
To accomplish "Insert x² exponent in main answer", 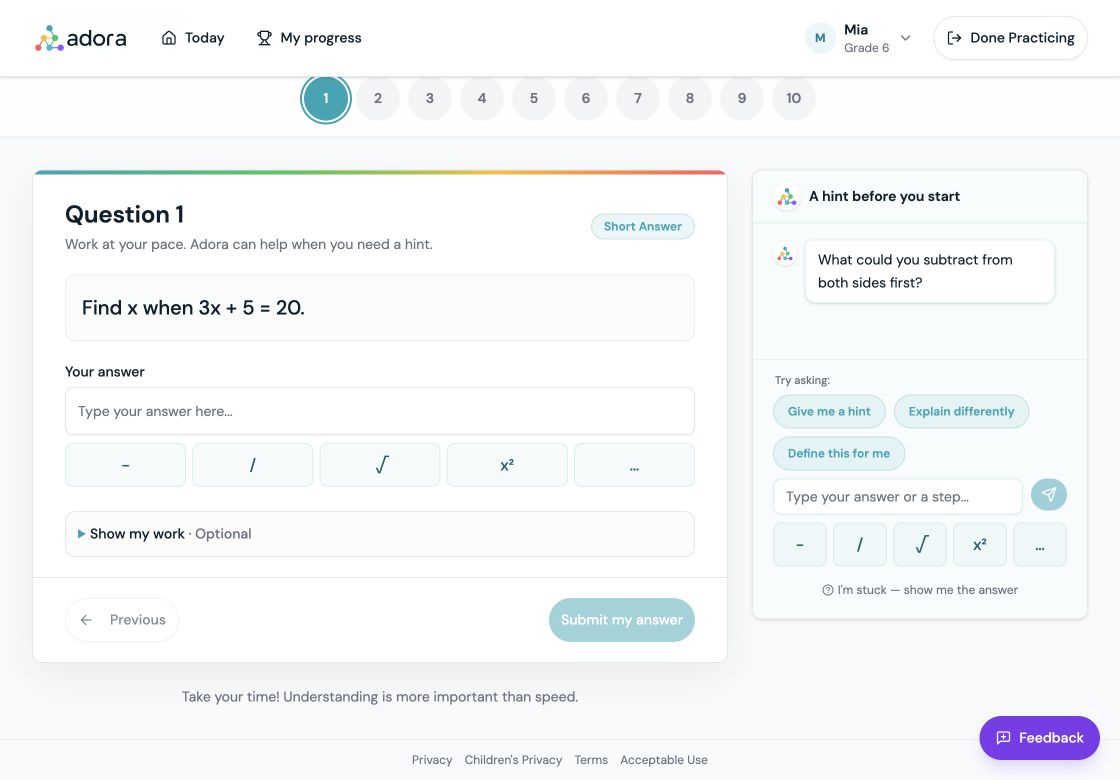I will click(x=507, y=465).
